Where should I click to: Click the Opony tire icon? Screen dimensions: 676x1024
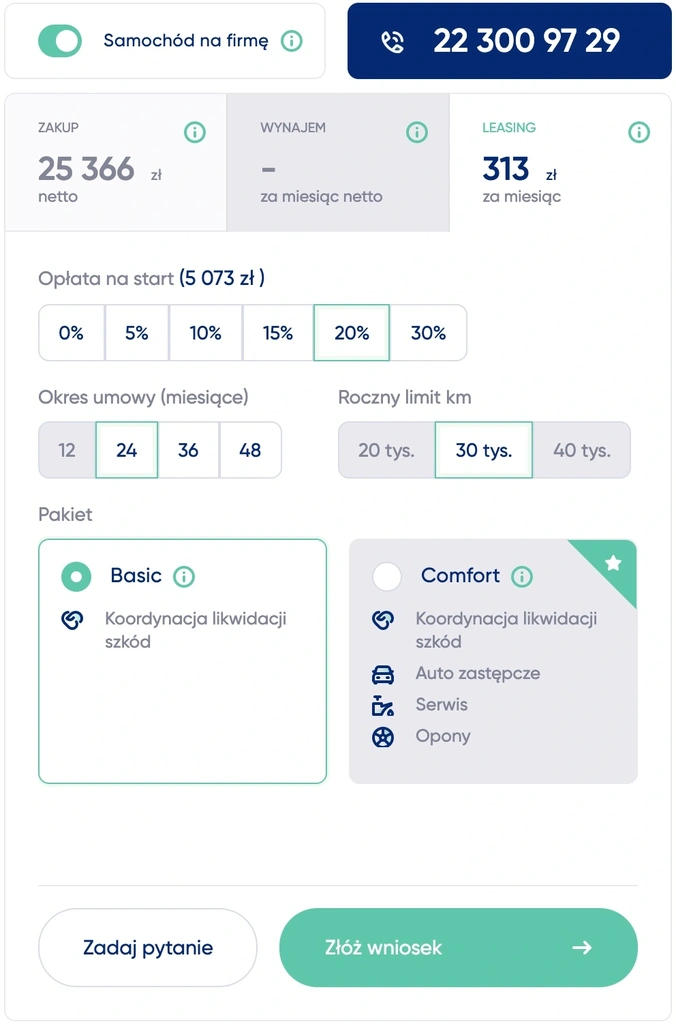383,737
